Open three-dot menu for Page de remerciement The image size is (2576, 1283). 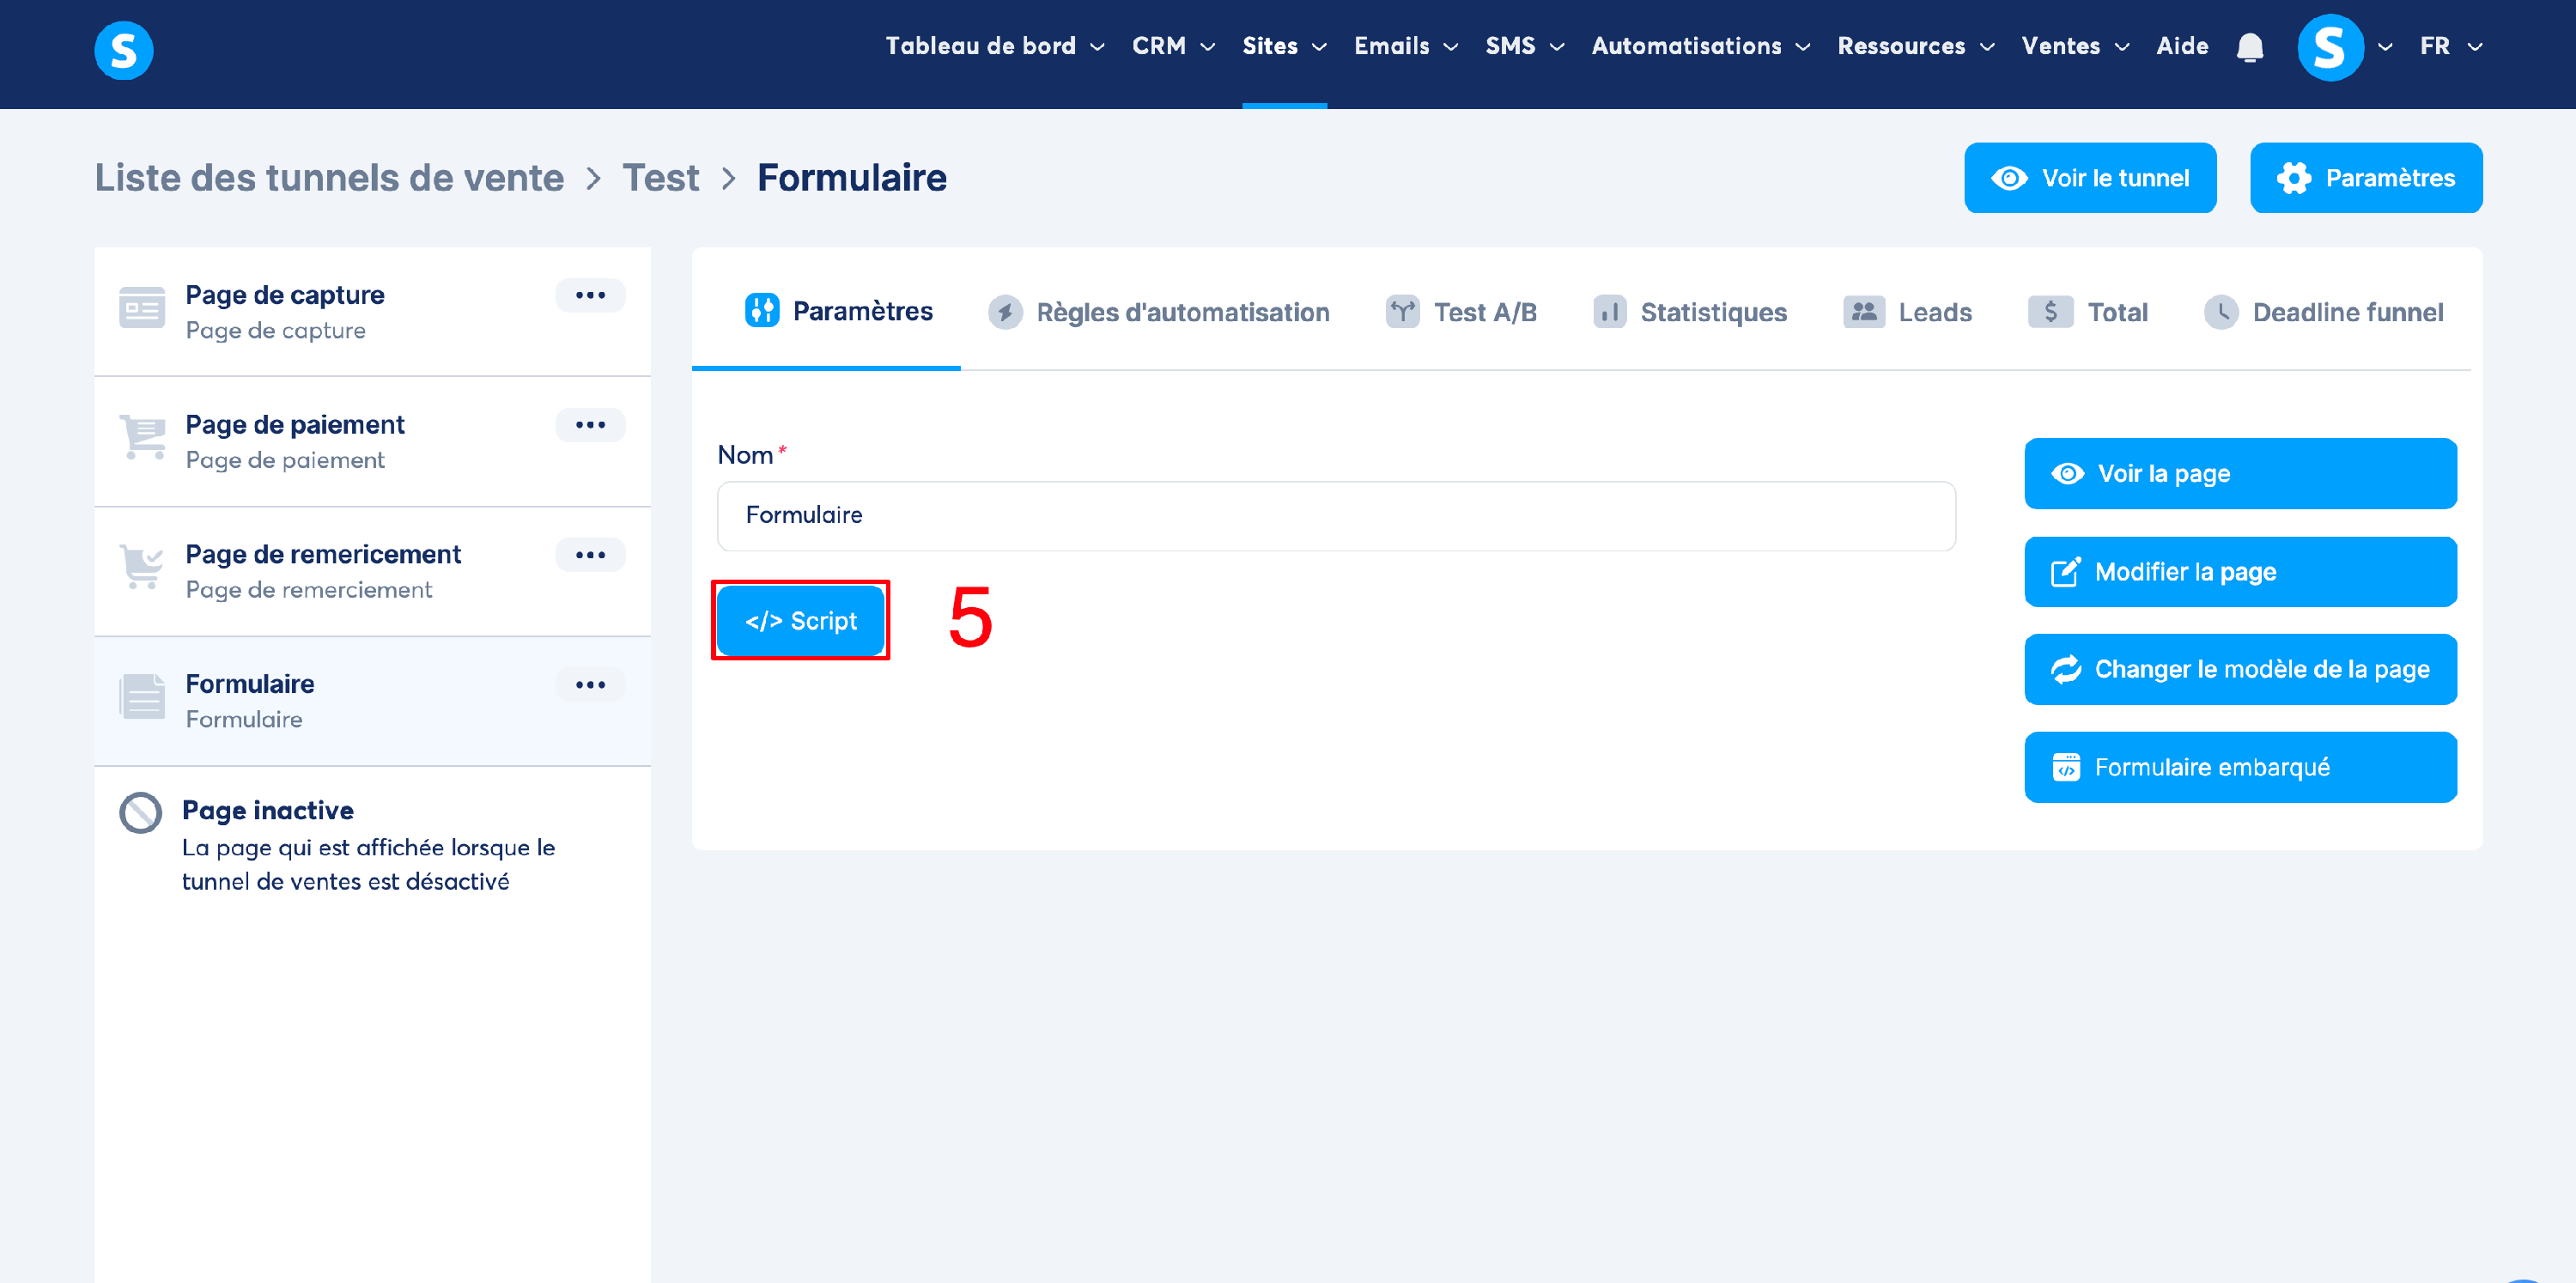[x=590, y=555]
